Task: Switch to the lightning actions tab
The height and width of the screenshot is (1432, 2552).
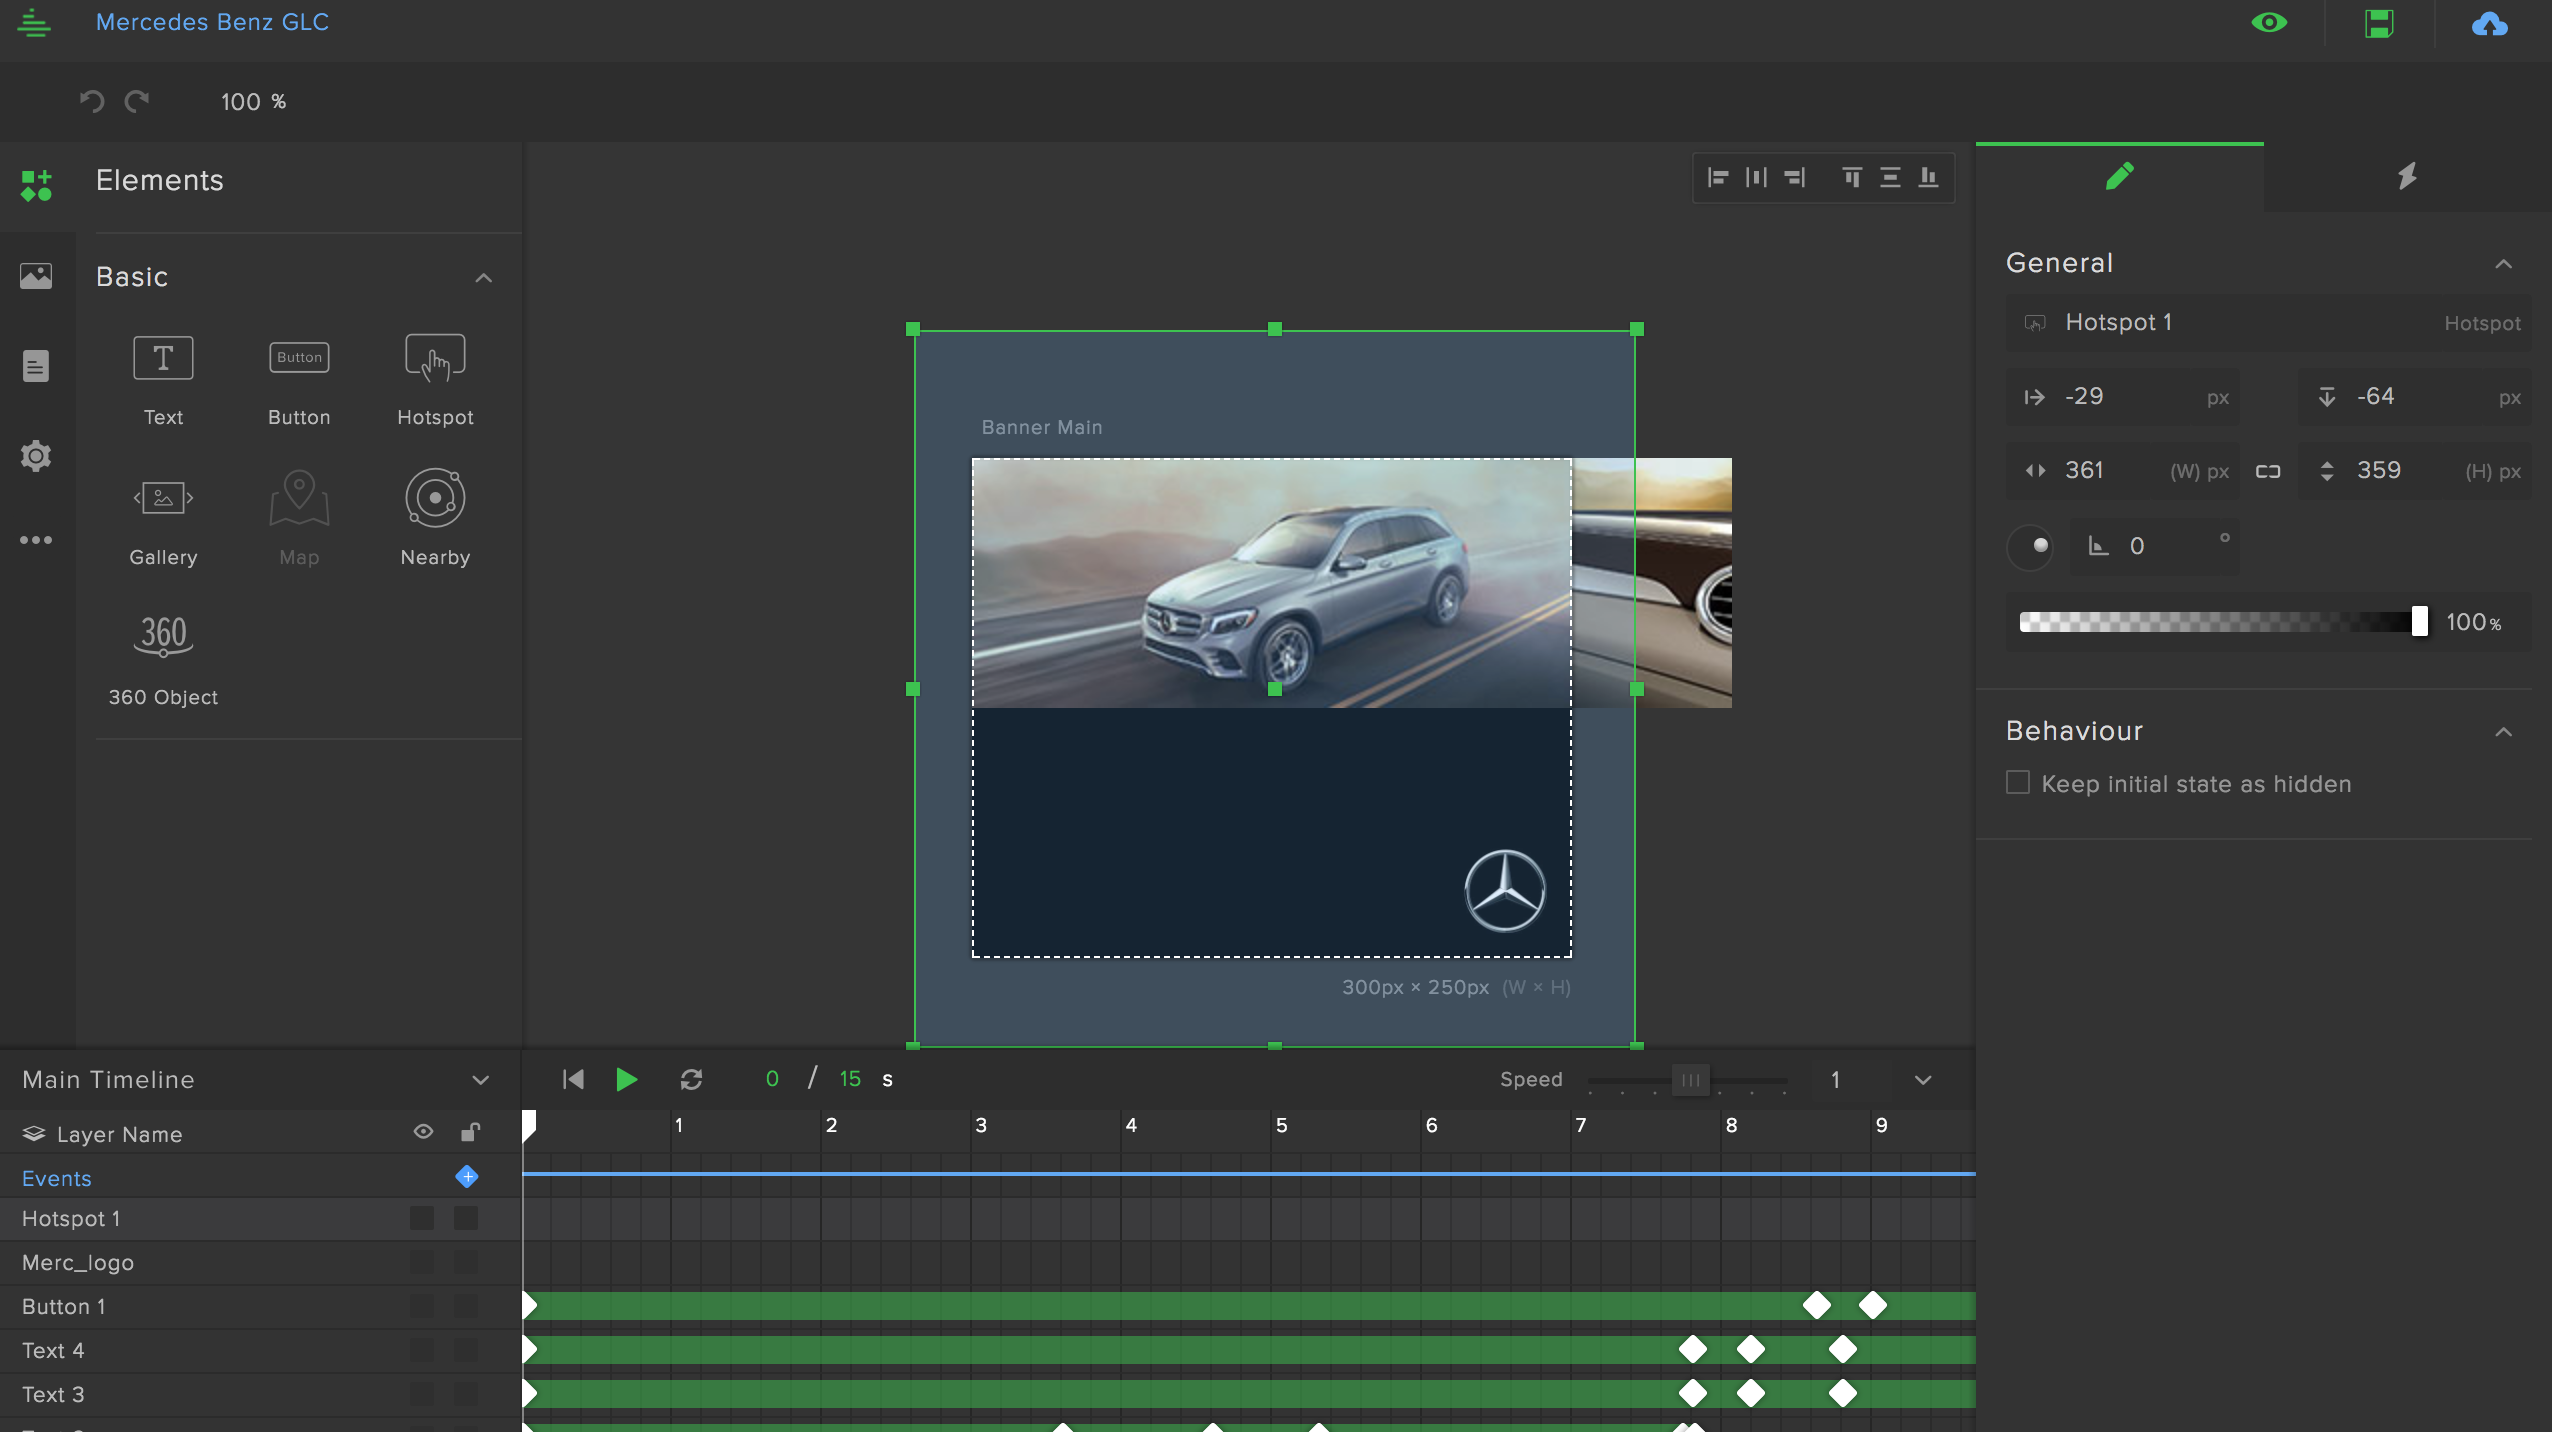Action: 2407,177
